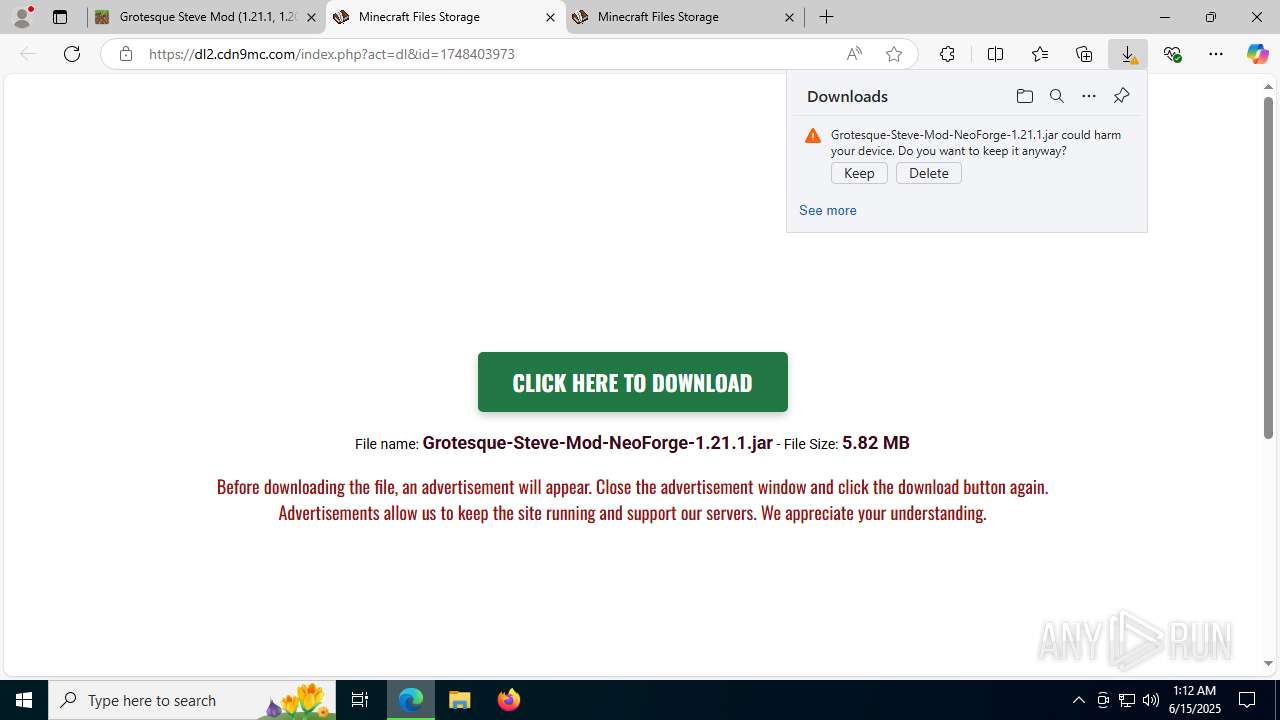Toggle the Downloads toolbar button
This screenshot has width=1280, height=720.
(1128, 54)
